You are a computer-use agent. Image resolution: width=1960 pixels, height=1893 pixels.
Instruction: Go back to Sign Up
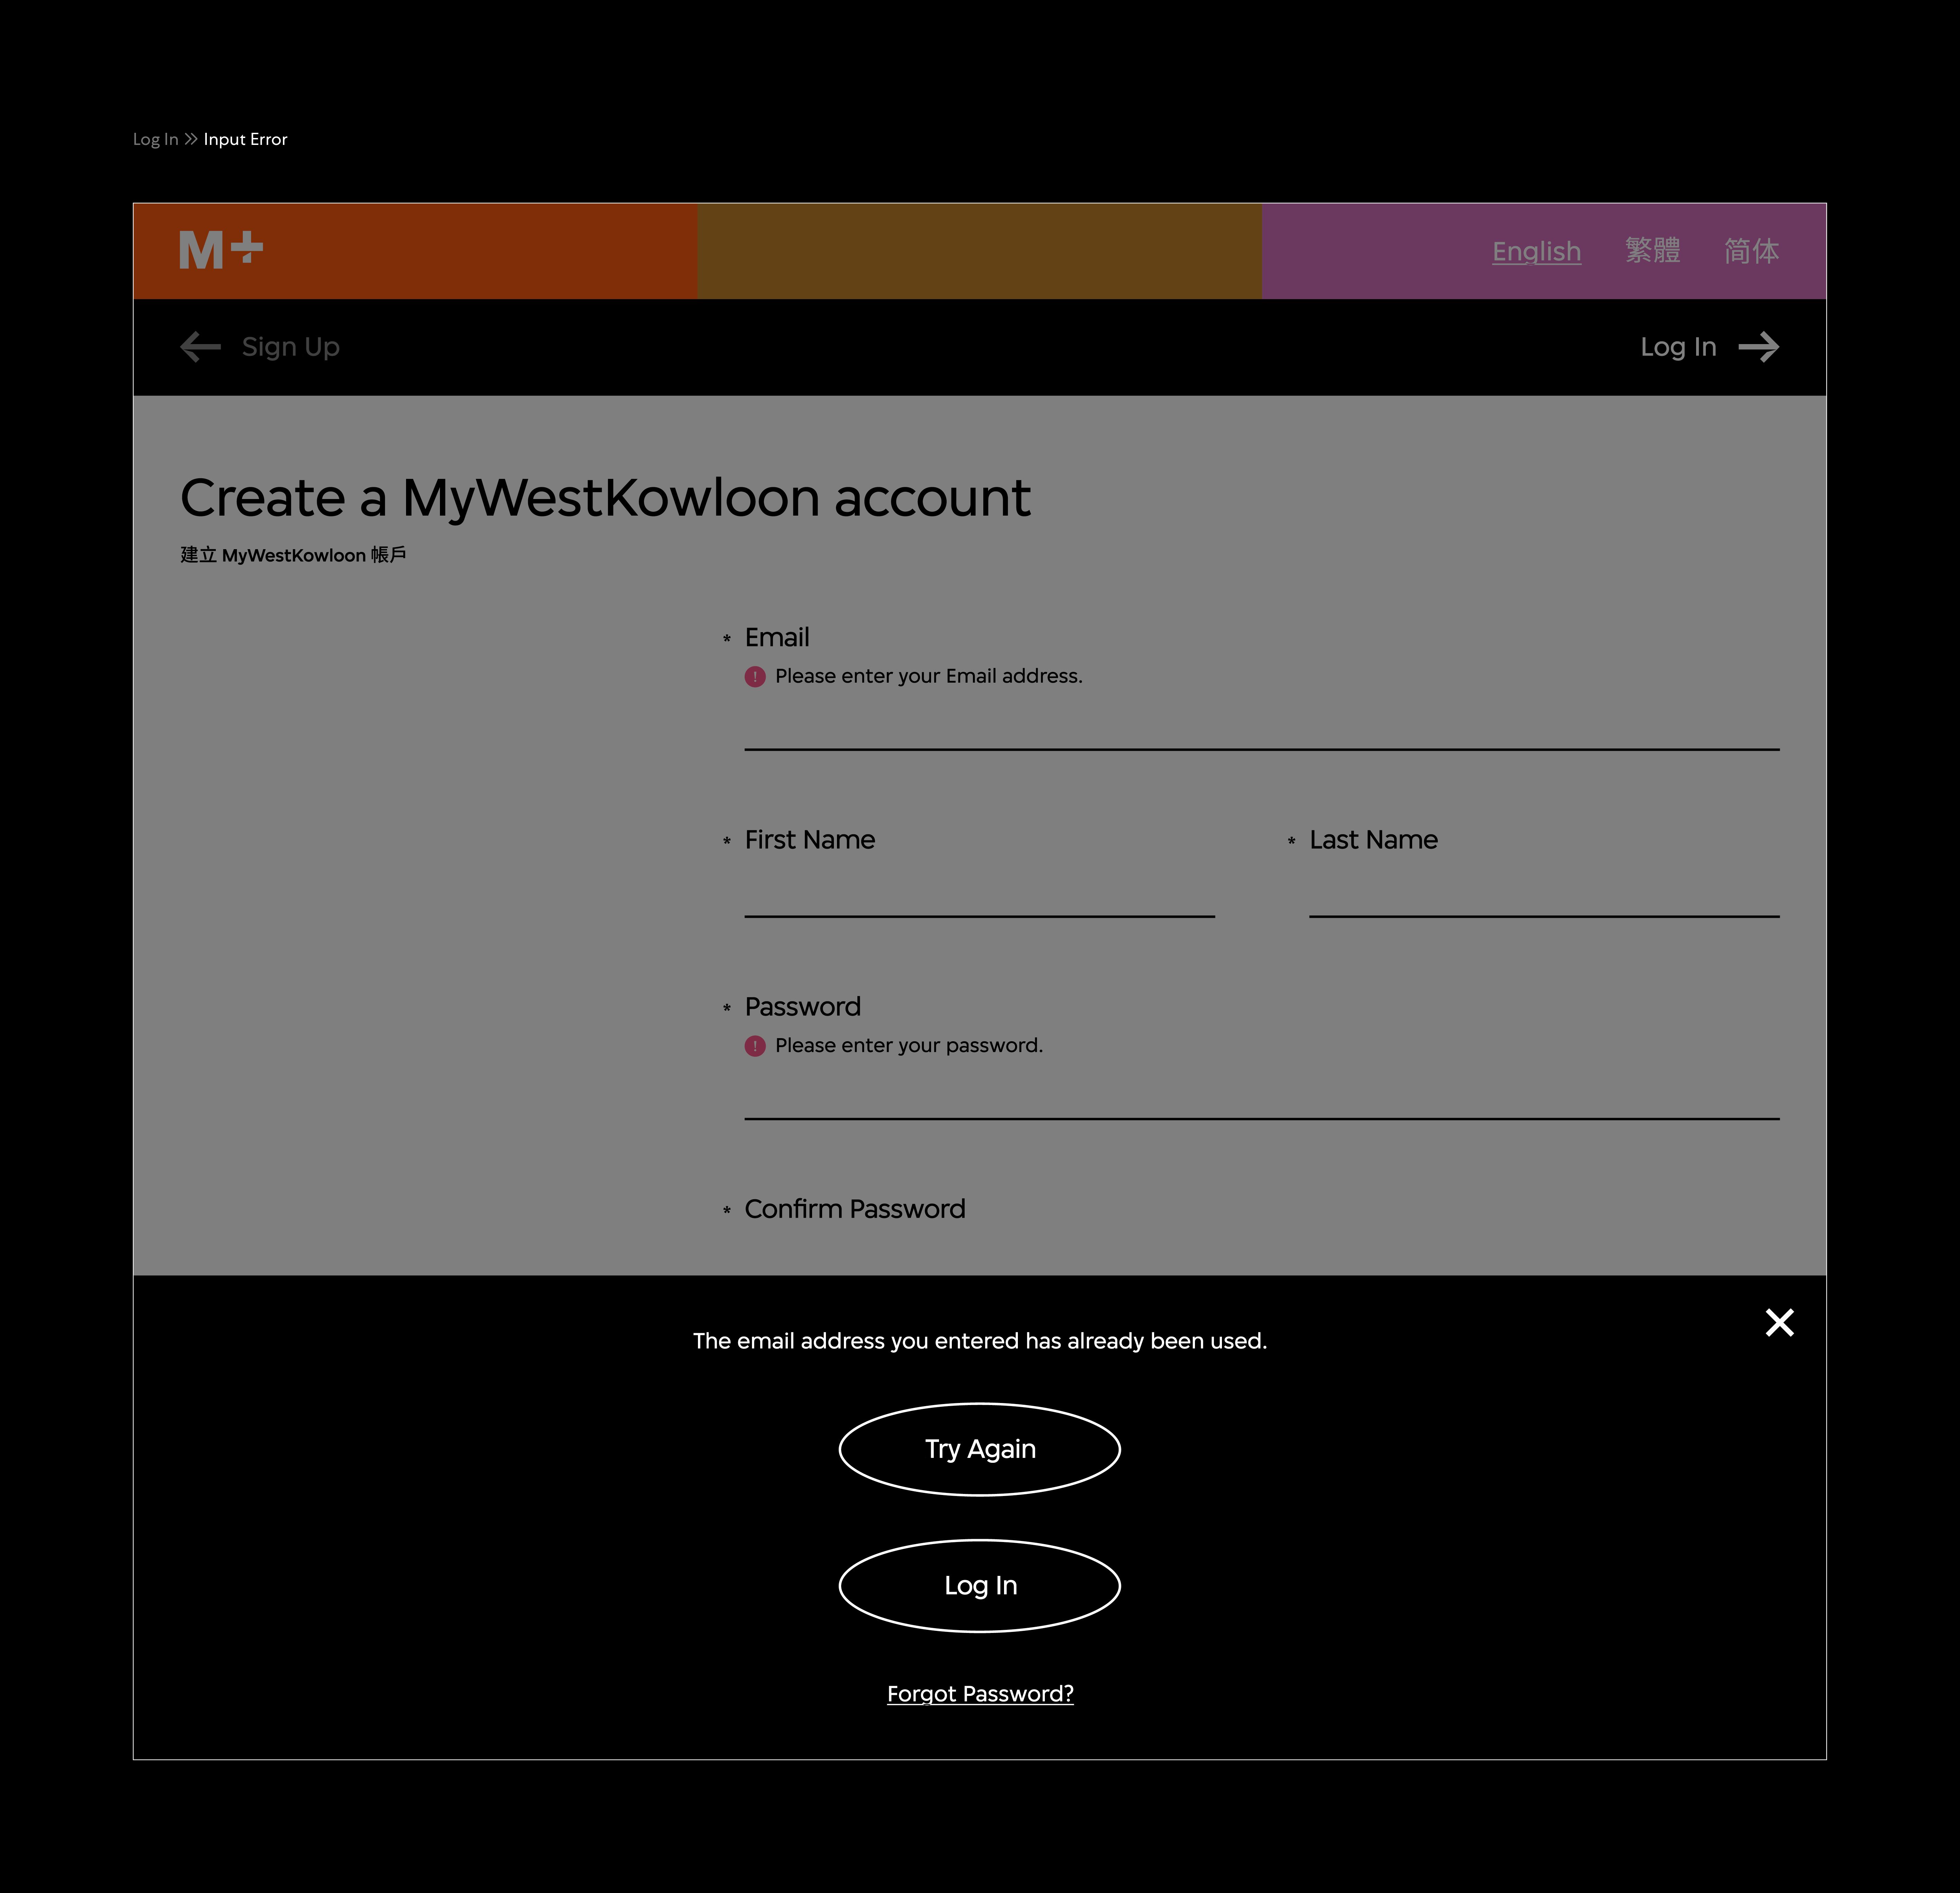pyautogui.click(x=291, y=347)
